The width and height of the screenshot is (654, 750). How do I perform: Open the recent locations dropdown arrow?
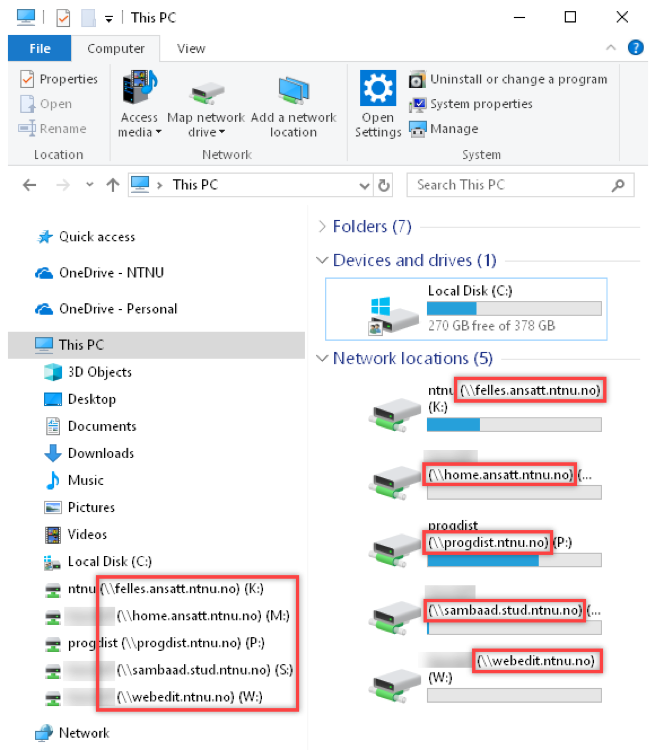tap(89, 184)
